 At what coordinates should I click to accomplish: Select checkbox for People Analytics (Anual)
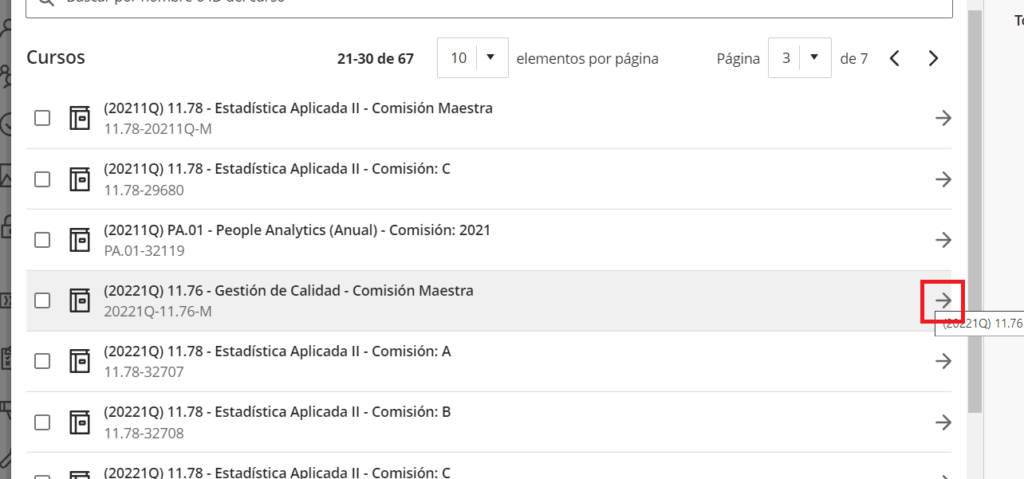(x=42, y=240)
